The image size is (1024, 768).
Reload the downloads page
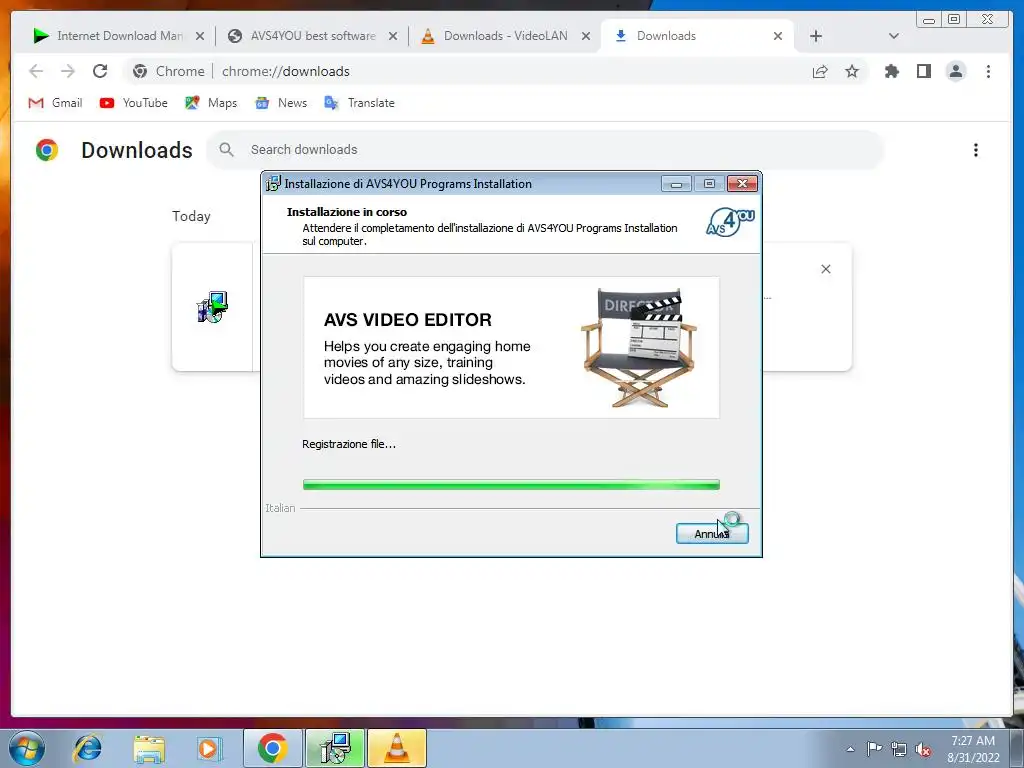(100, 71)
